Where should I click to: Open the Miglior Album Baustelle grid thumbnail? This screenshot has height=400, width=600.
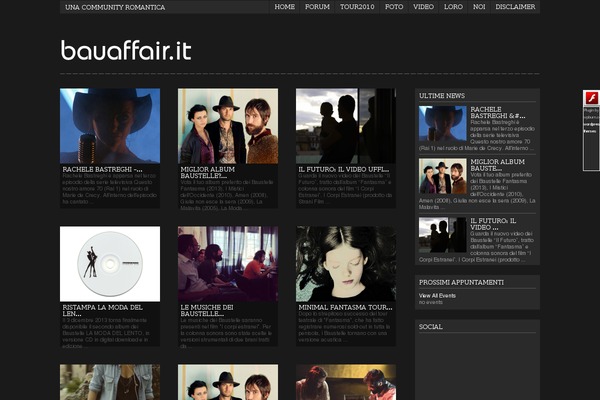point(228,126)
